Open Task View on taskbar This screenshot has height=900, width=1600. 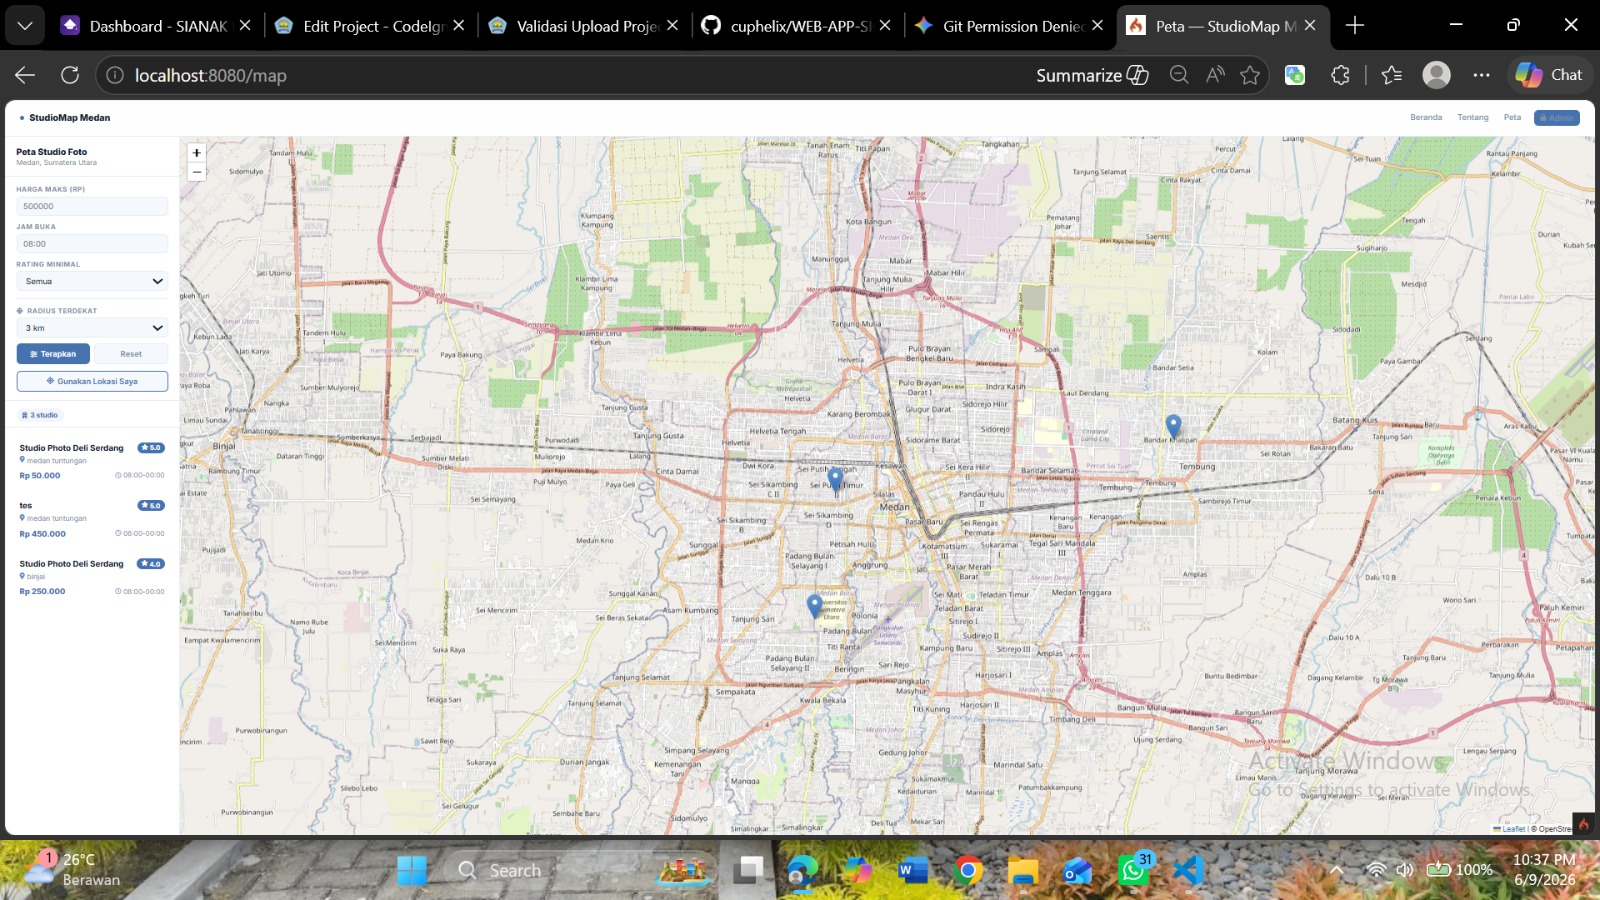(748, 871)
